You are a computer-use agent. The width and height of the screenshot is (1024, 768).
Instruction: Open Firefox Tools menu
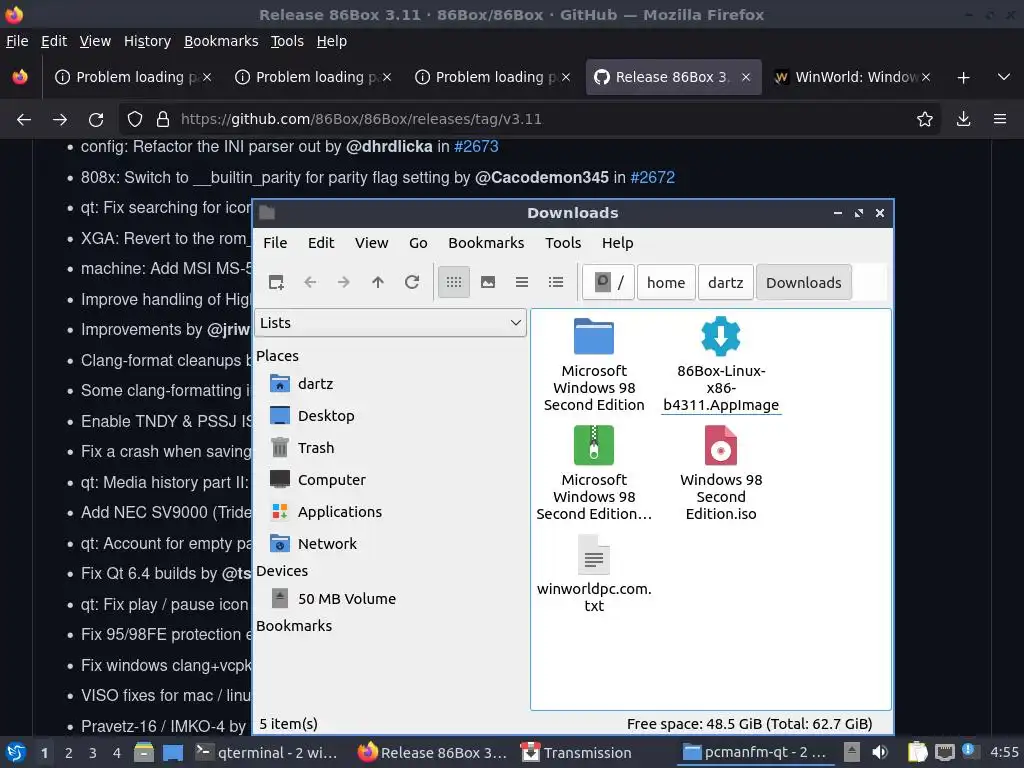(x=287, y=41)
